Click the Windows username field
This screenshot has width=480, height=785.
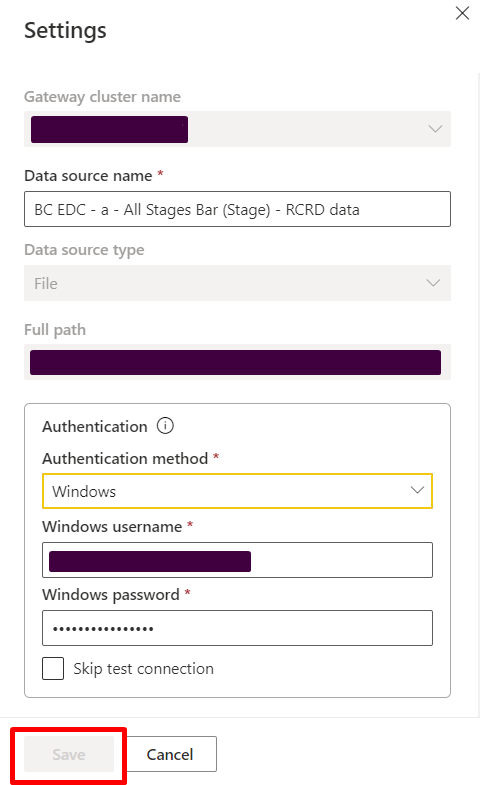click(237, 560)
